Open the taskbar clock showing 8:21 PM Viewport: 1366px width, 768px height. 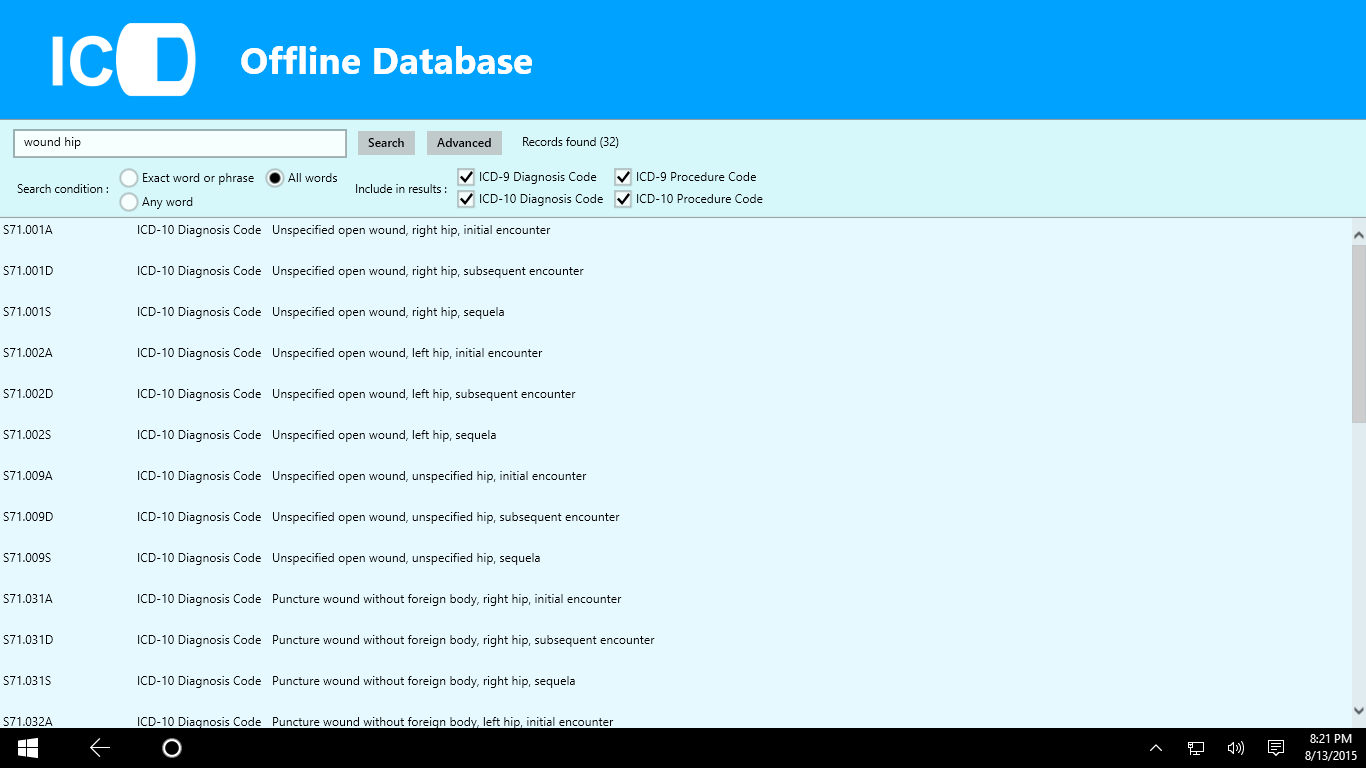1330,747
